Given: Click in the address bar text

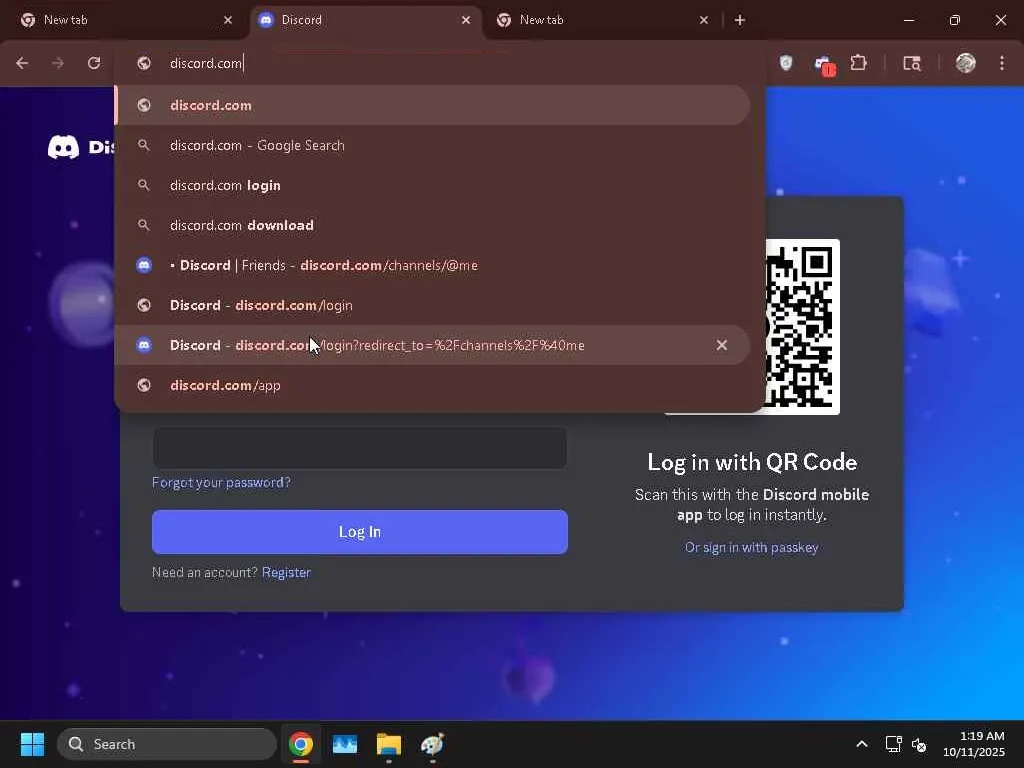Looking at the screenshot, I should (206, 63).
